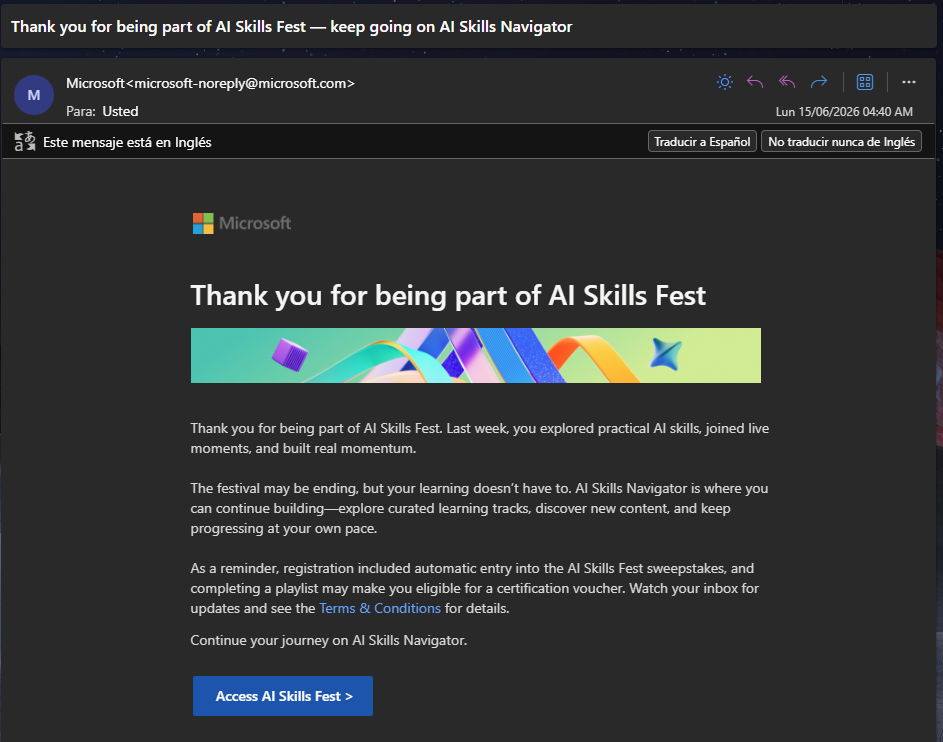Click the translation icon beside language notice

point(25,141)
